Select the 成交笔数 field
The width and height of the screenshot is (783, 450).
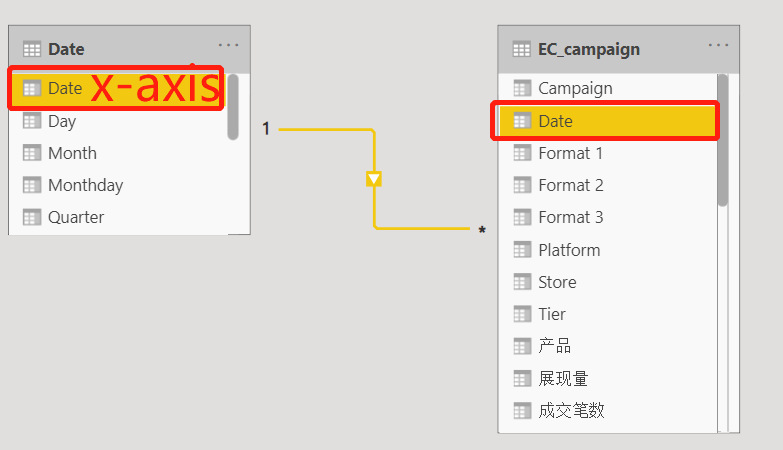point(607,411)
